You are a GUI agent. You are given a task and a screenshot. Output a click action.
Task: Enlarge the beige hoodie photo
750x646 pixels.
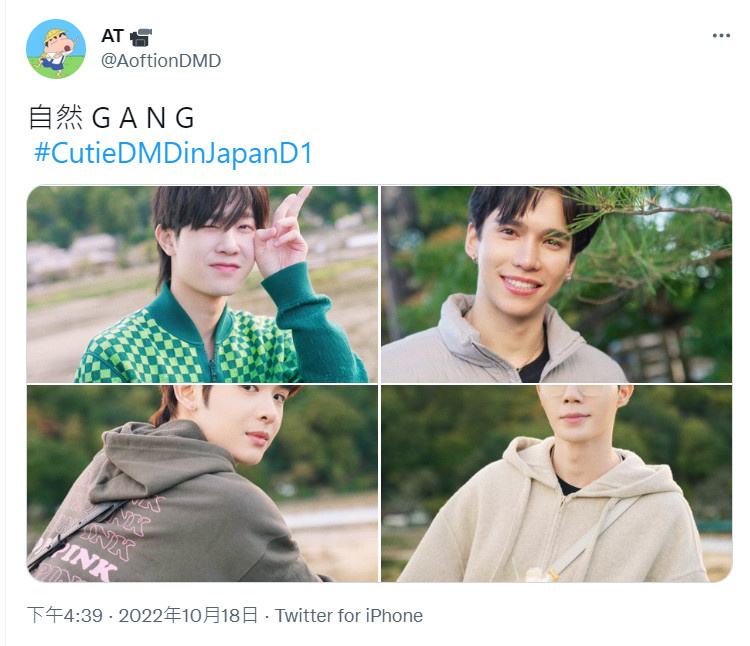pyautogui.click(x=556, y=483)
